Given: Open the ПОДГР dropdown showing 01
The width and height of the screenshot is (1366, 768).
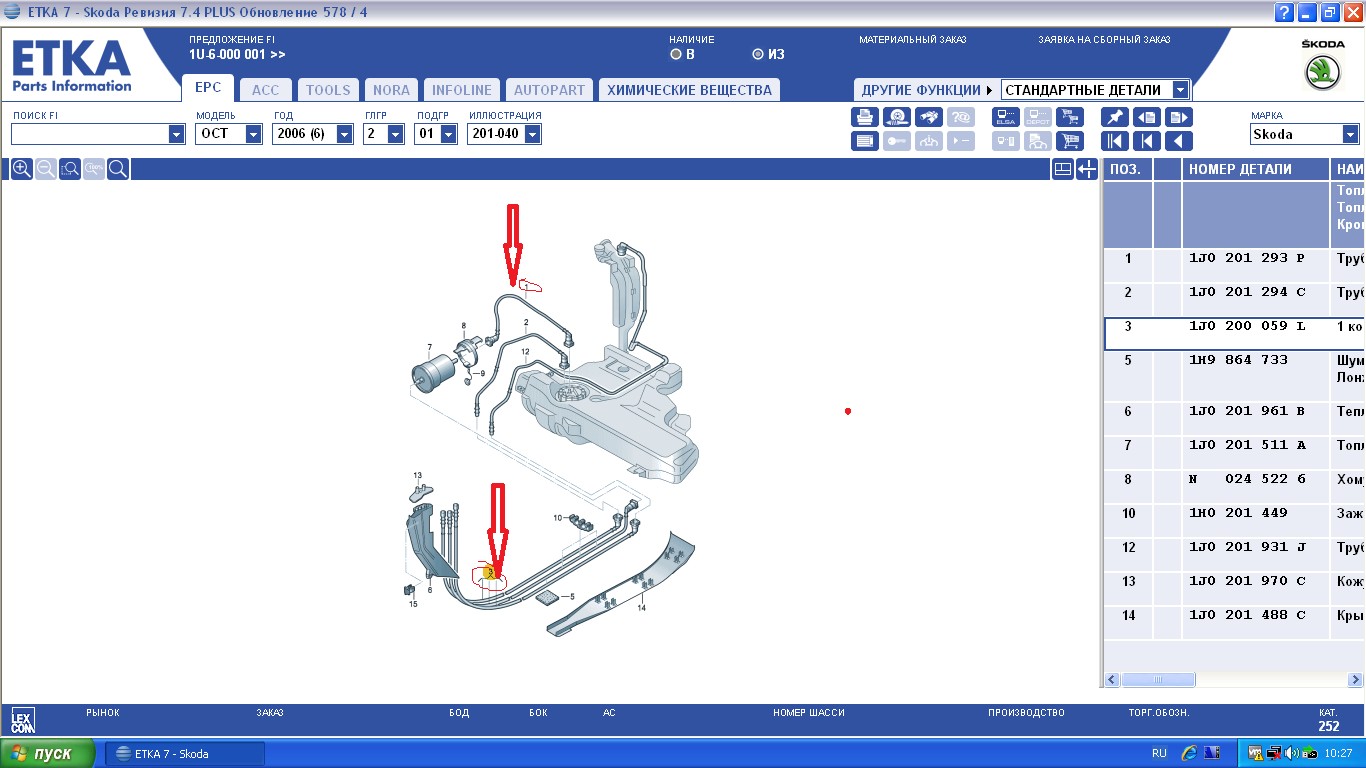Looking at the screenshot, I should (x=448, y=134).
